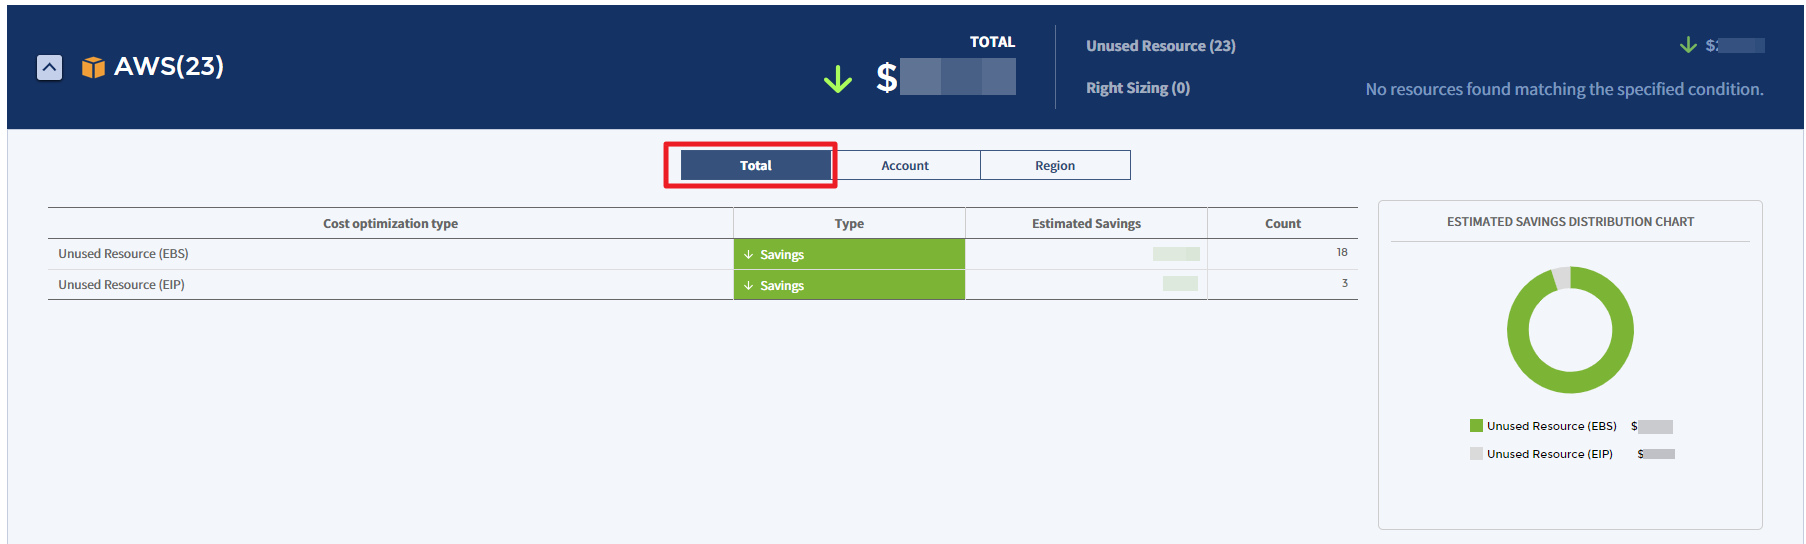The height and width of the screenshot is (544, 1806).
Task: Click the down arrow icon in EIP Savings cell
Action: [748, 286]
